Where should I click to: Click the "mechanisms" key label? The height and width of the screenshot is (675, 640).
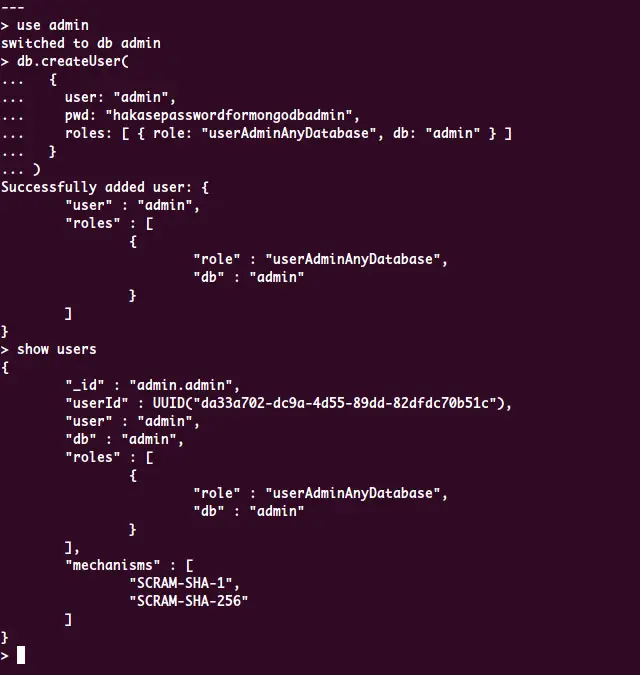pyautogui.click(x=112, y=565)
